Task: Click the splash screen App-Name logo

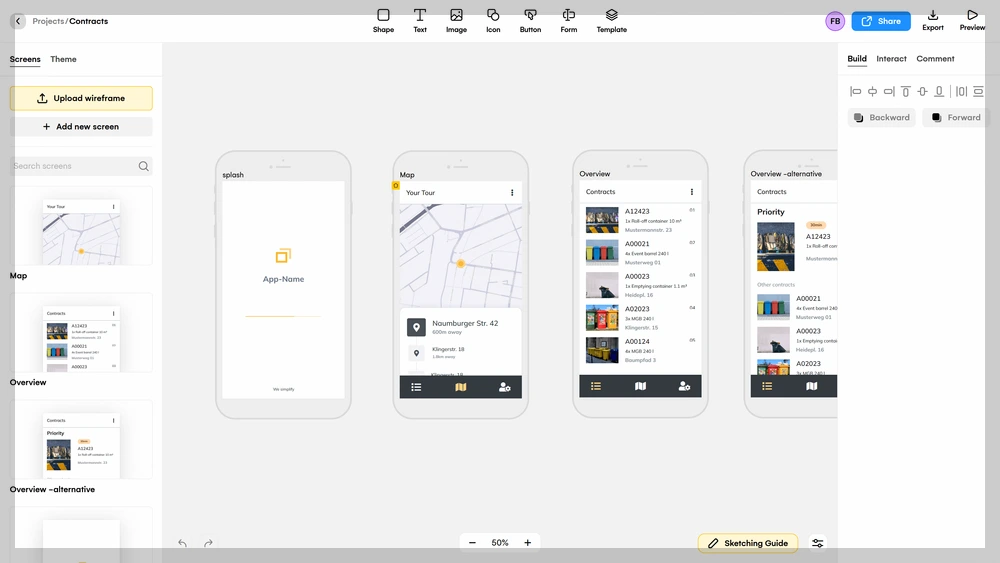Action: click(x=283, y=256)
